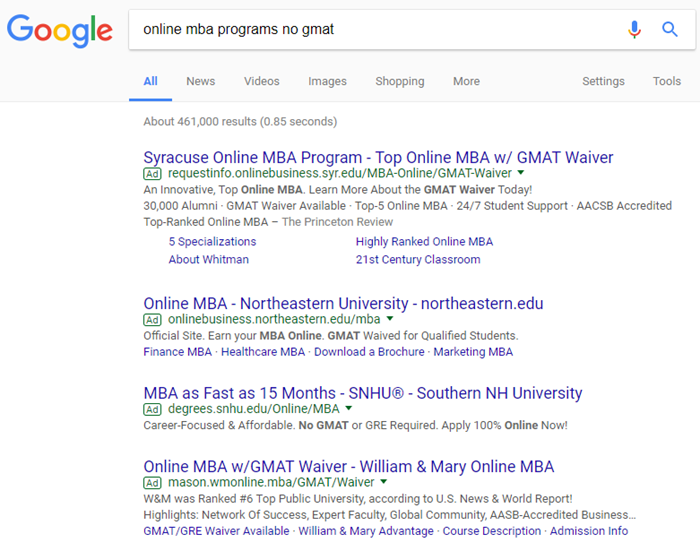
Task: Click the requestinfo.onlinebusiness.syr.edu URL text
Action: (340, 173)
